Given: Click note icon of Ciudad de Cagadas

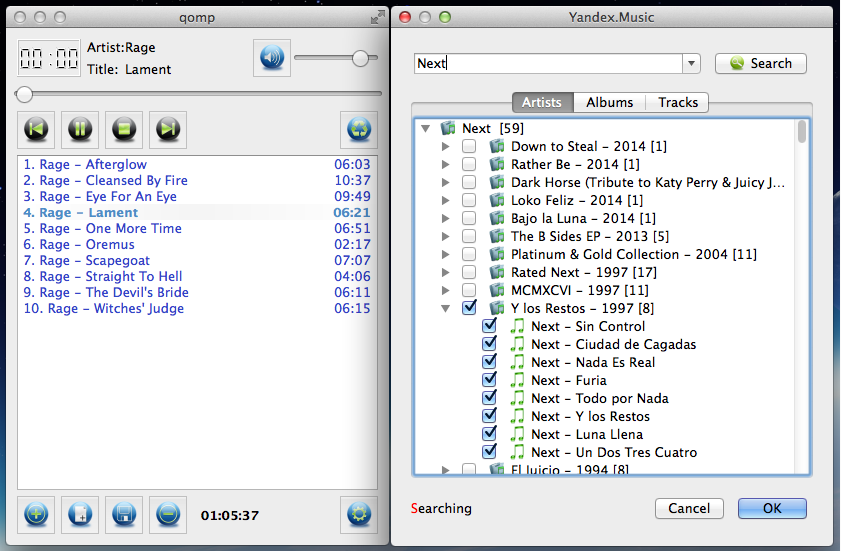Looking at the screenshot, I should (517, 344).
